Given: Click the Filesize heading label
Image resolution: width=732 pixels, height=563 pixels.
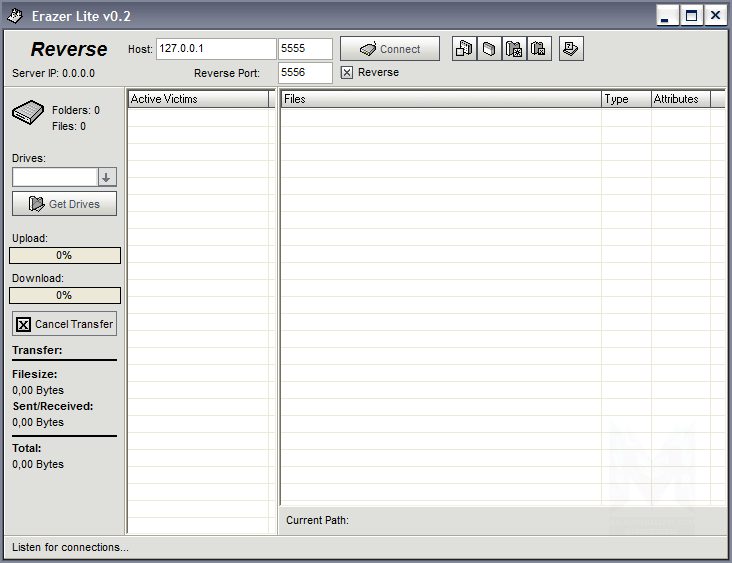Looking at the screenshot, I should 35,374.
